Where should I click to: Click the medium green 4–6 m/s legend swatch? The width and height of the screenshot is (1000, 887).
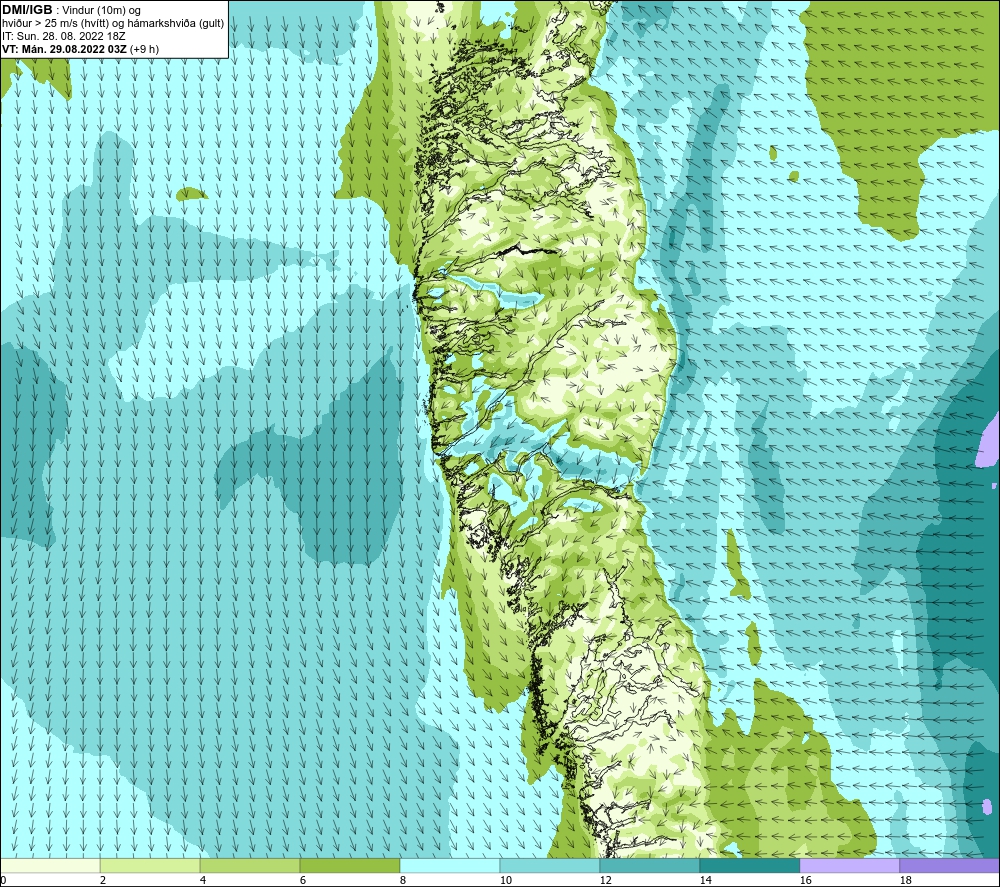(250, 865)
